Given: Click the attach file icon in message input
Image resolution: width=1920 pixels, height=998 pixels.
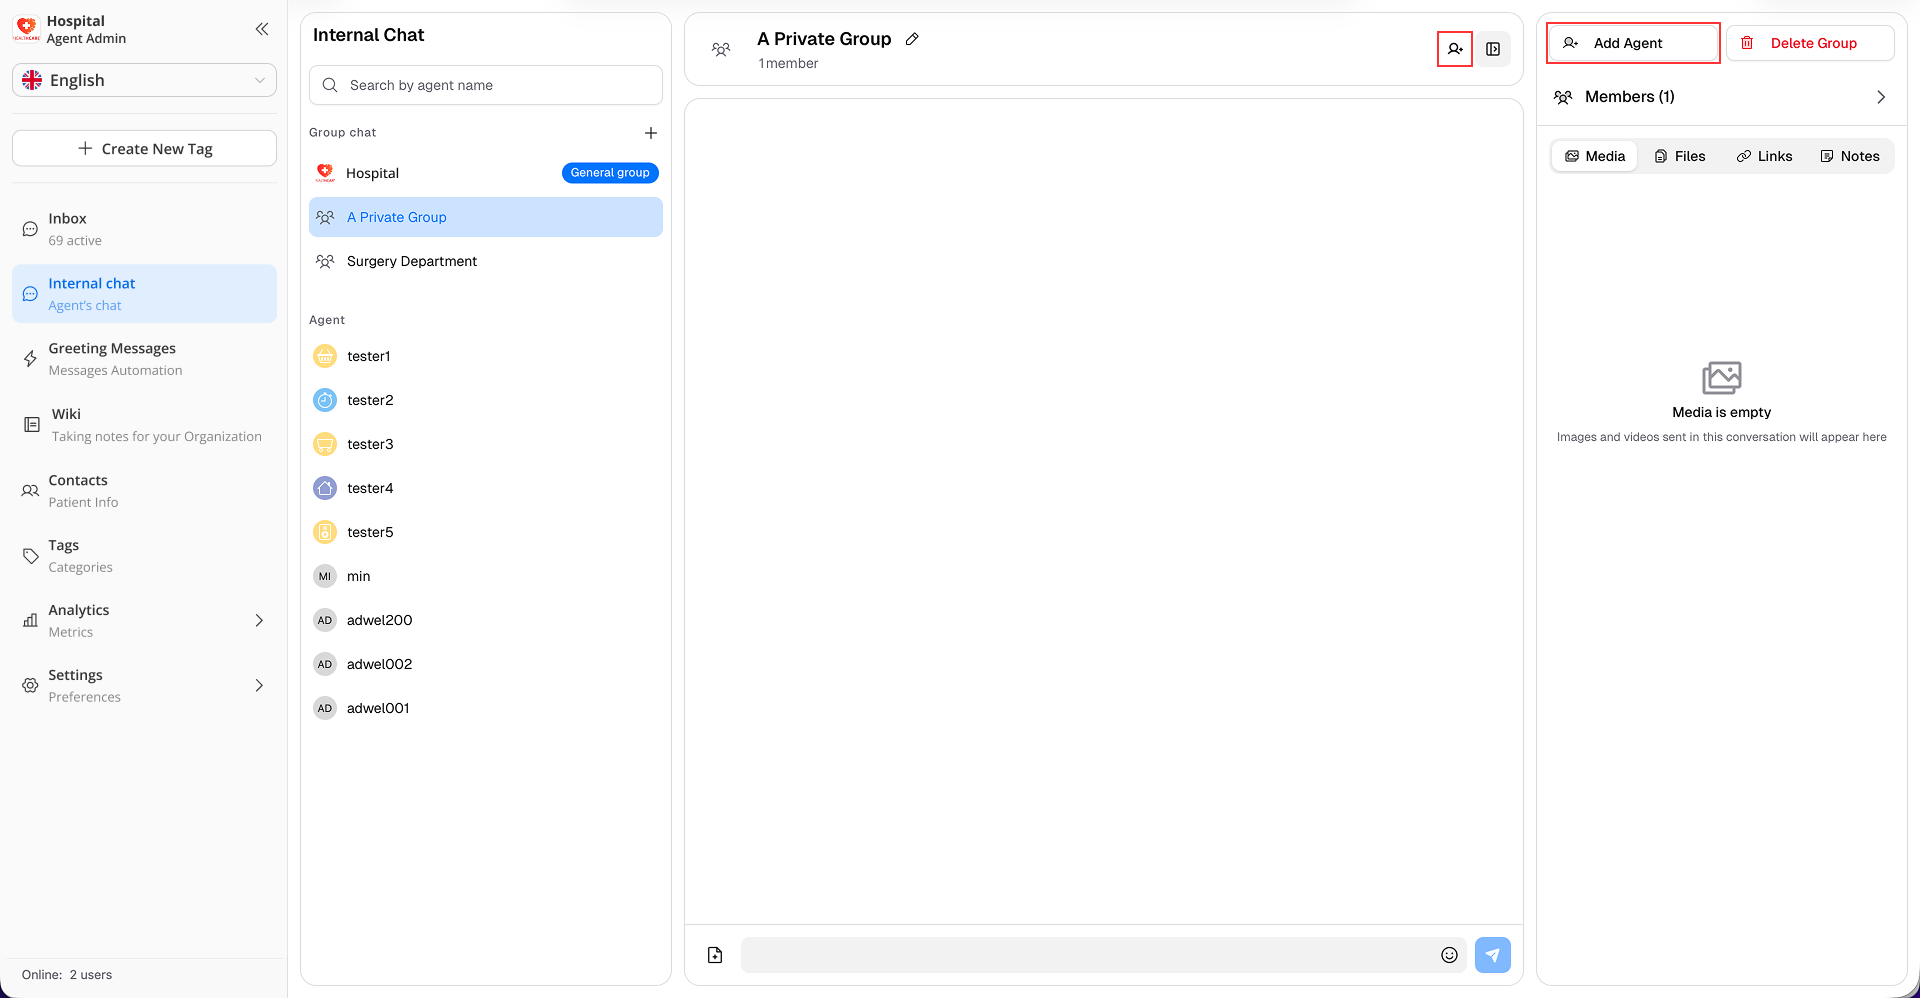Looking at the screenshot, I should click(x=714, y=955).
